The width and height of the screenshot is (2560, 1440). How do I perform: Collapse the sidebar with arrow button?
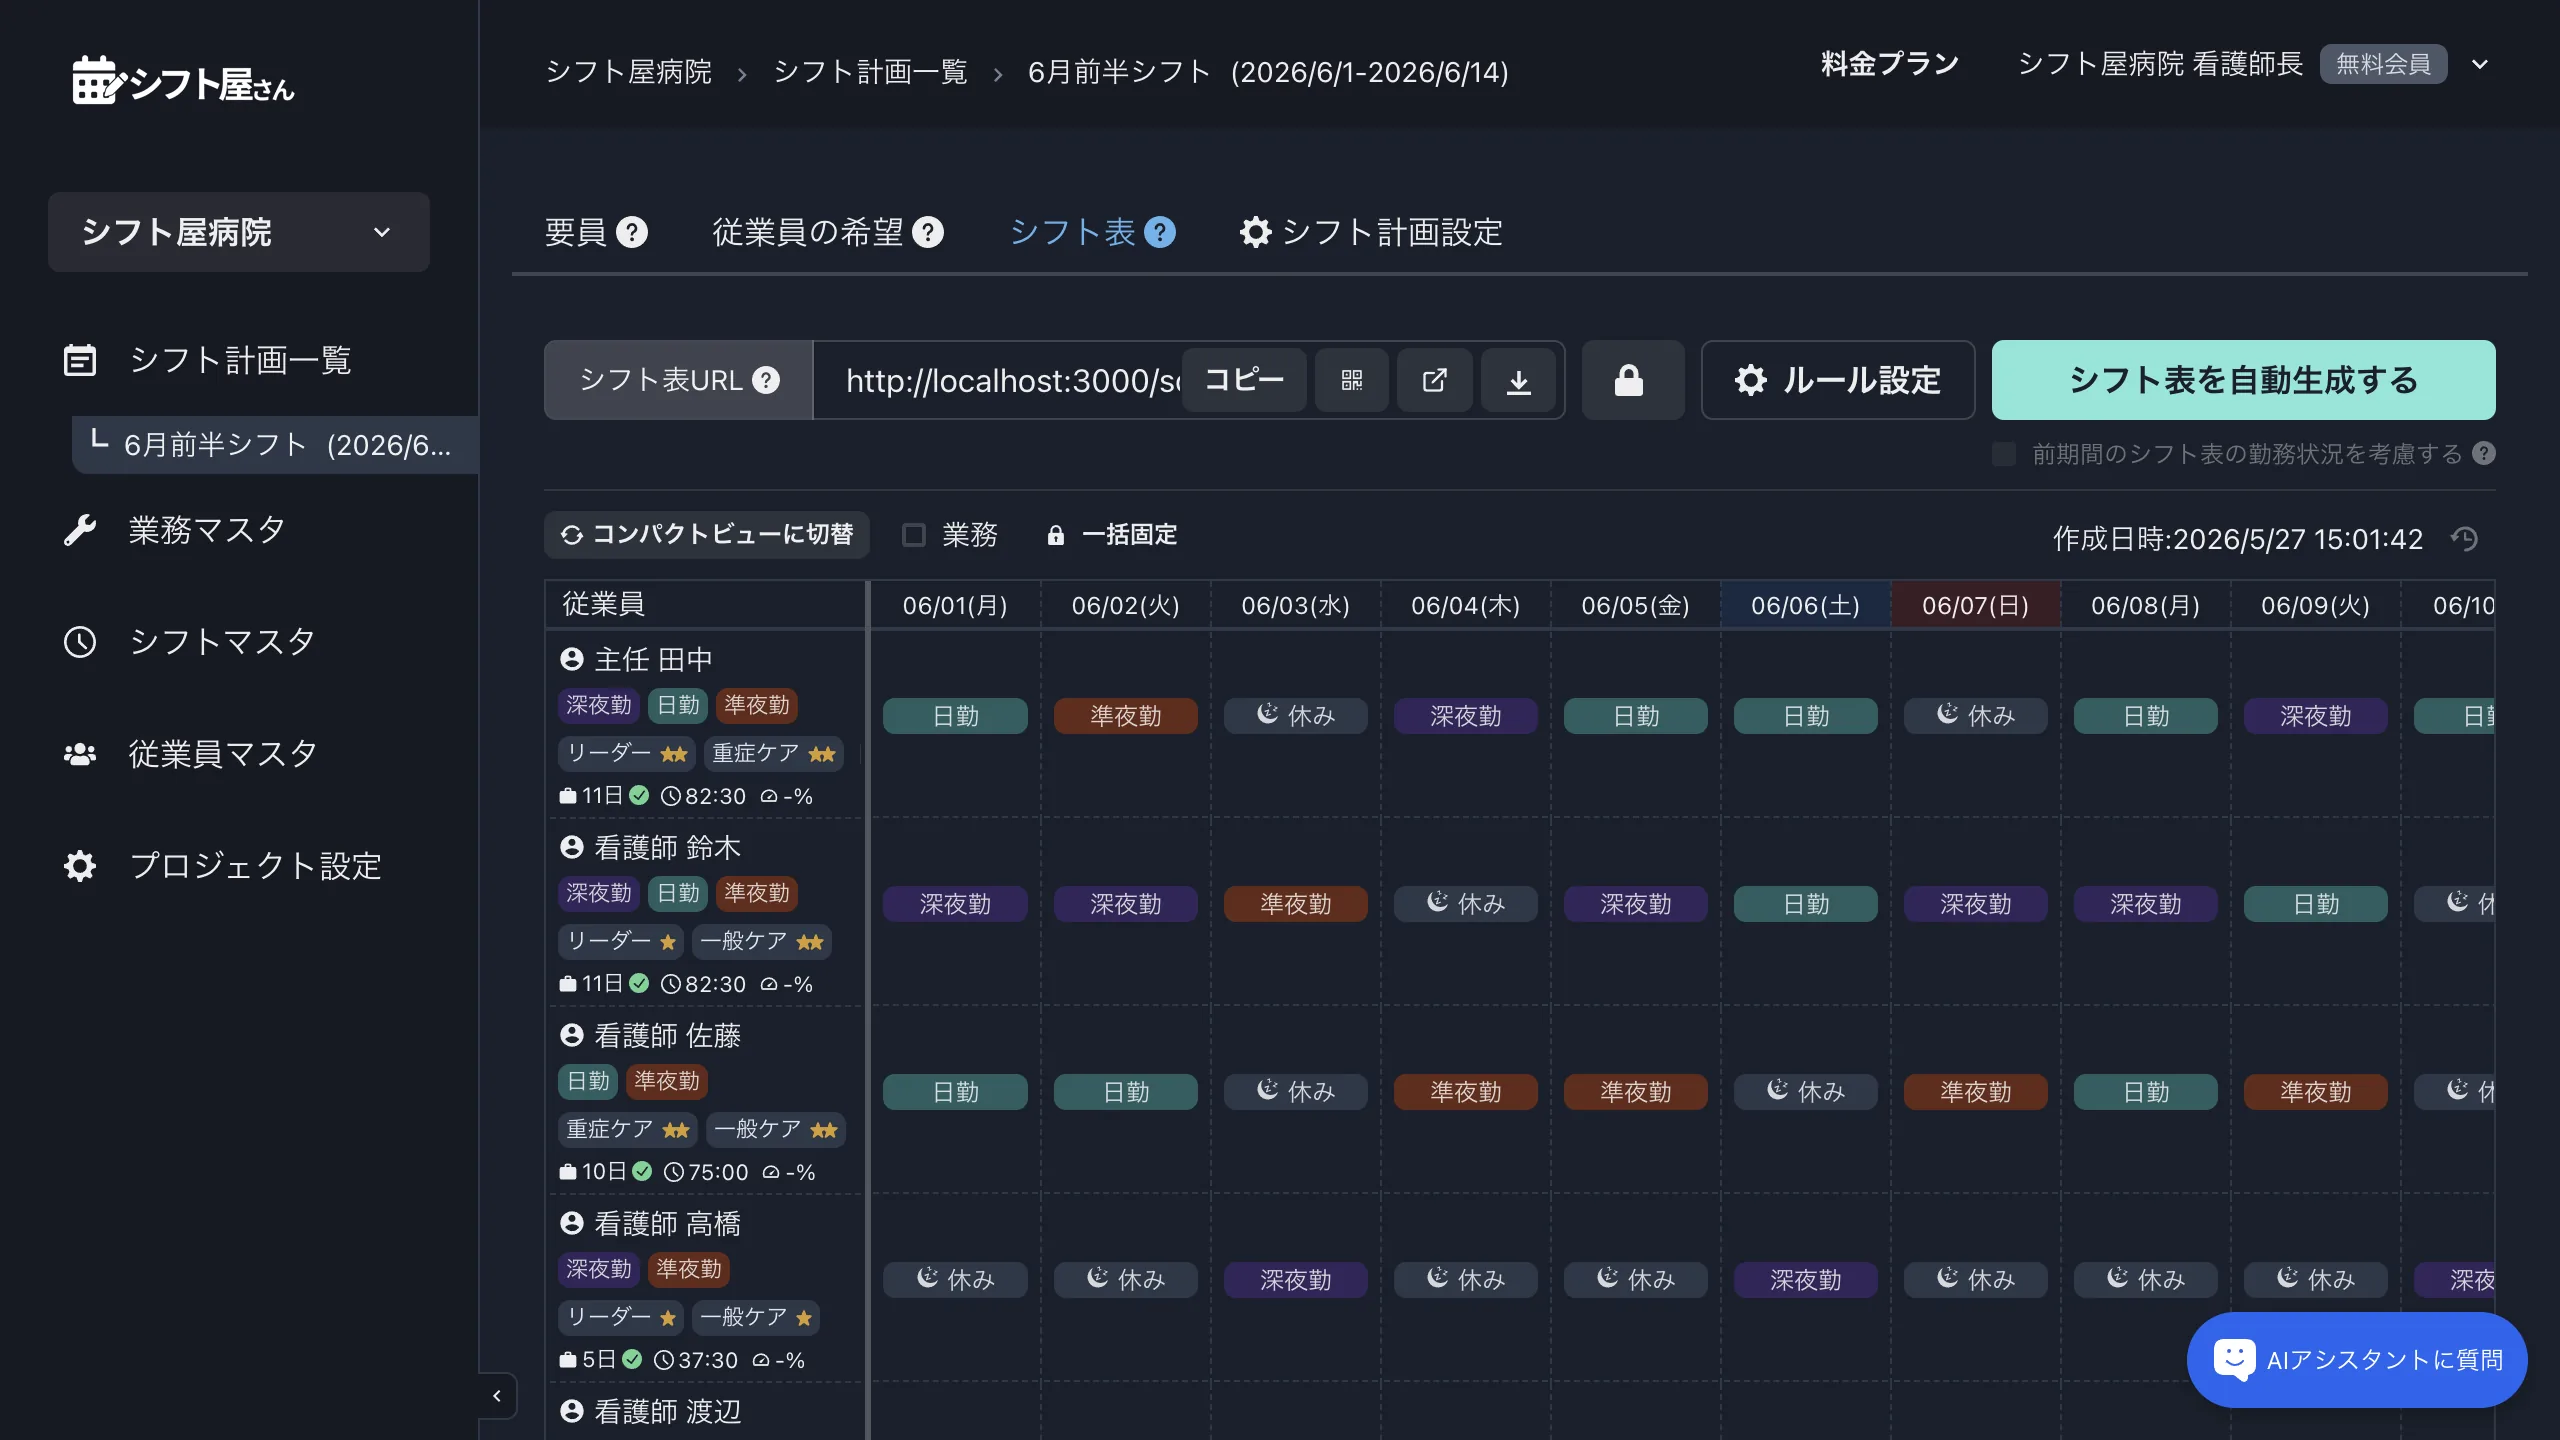497,1396
